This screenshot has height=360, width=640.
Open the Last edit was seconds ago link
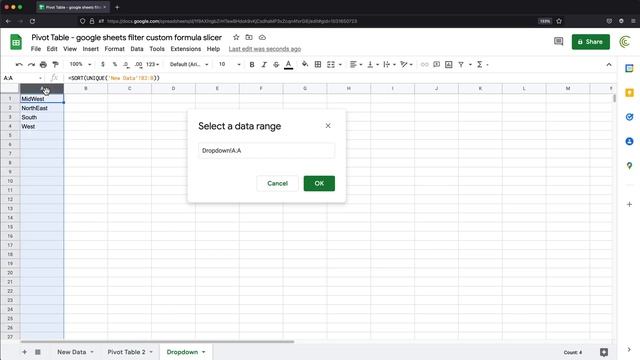click(x=264, y=49)
